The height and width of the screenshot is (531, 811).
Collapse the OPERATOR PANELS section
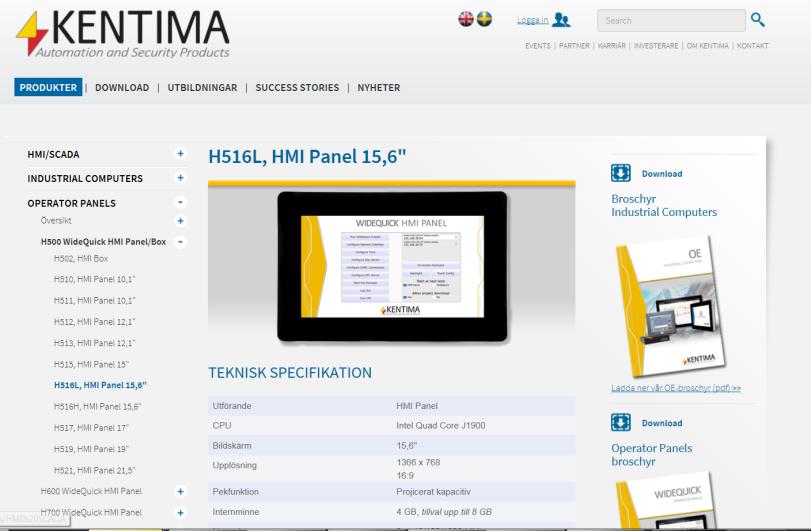click(180, 202)
